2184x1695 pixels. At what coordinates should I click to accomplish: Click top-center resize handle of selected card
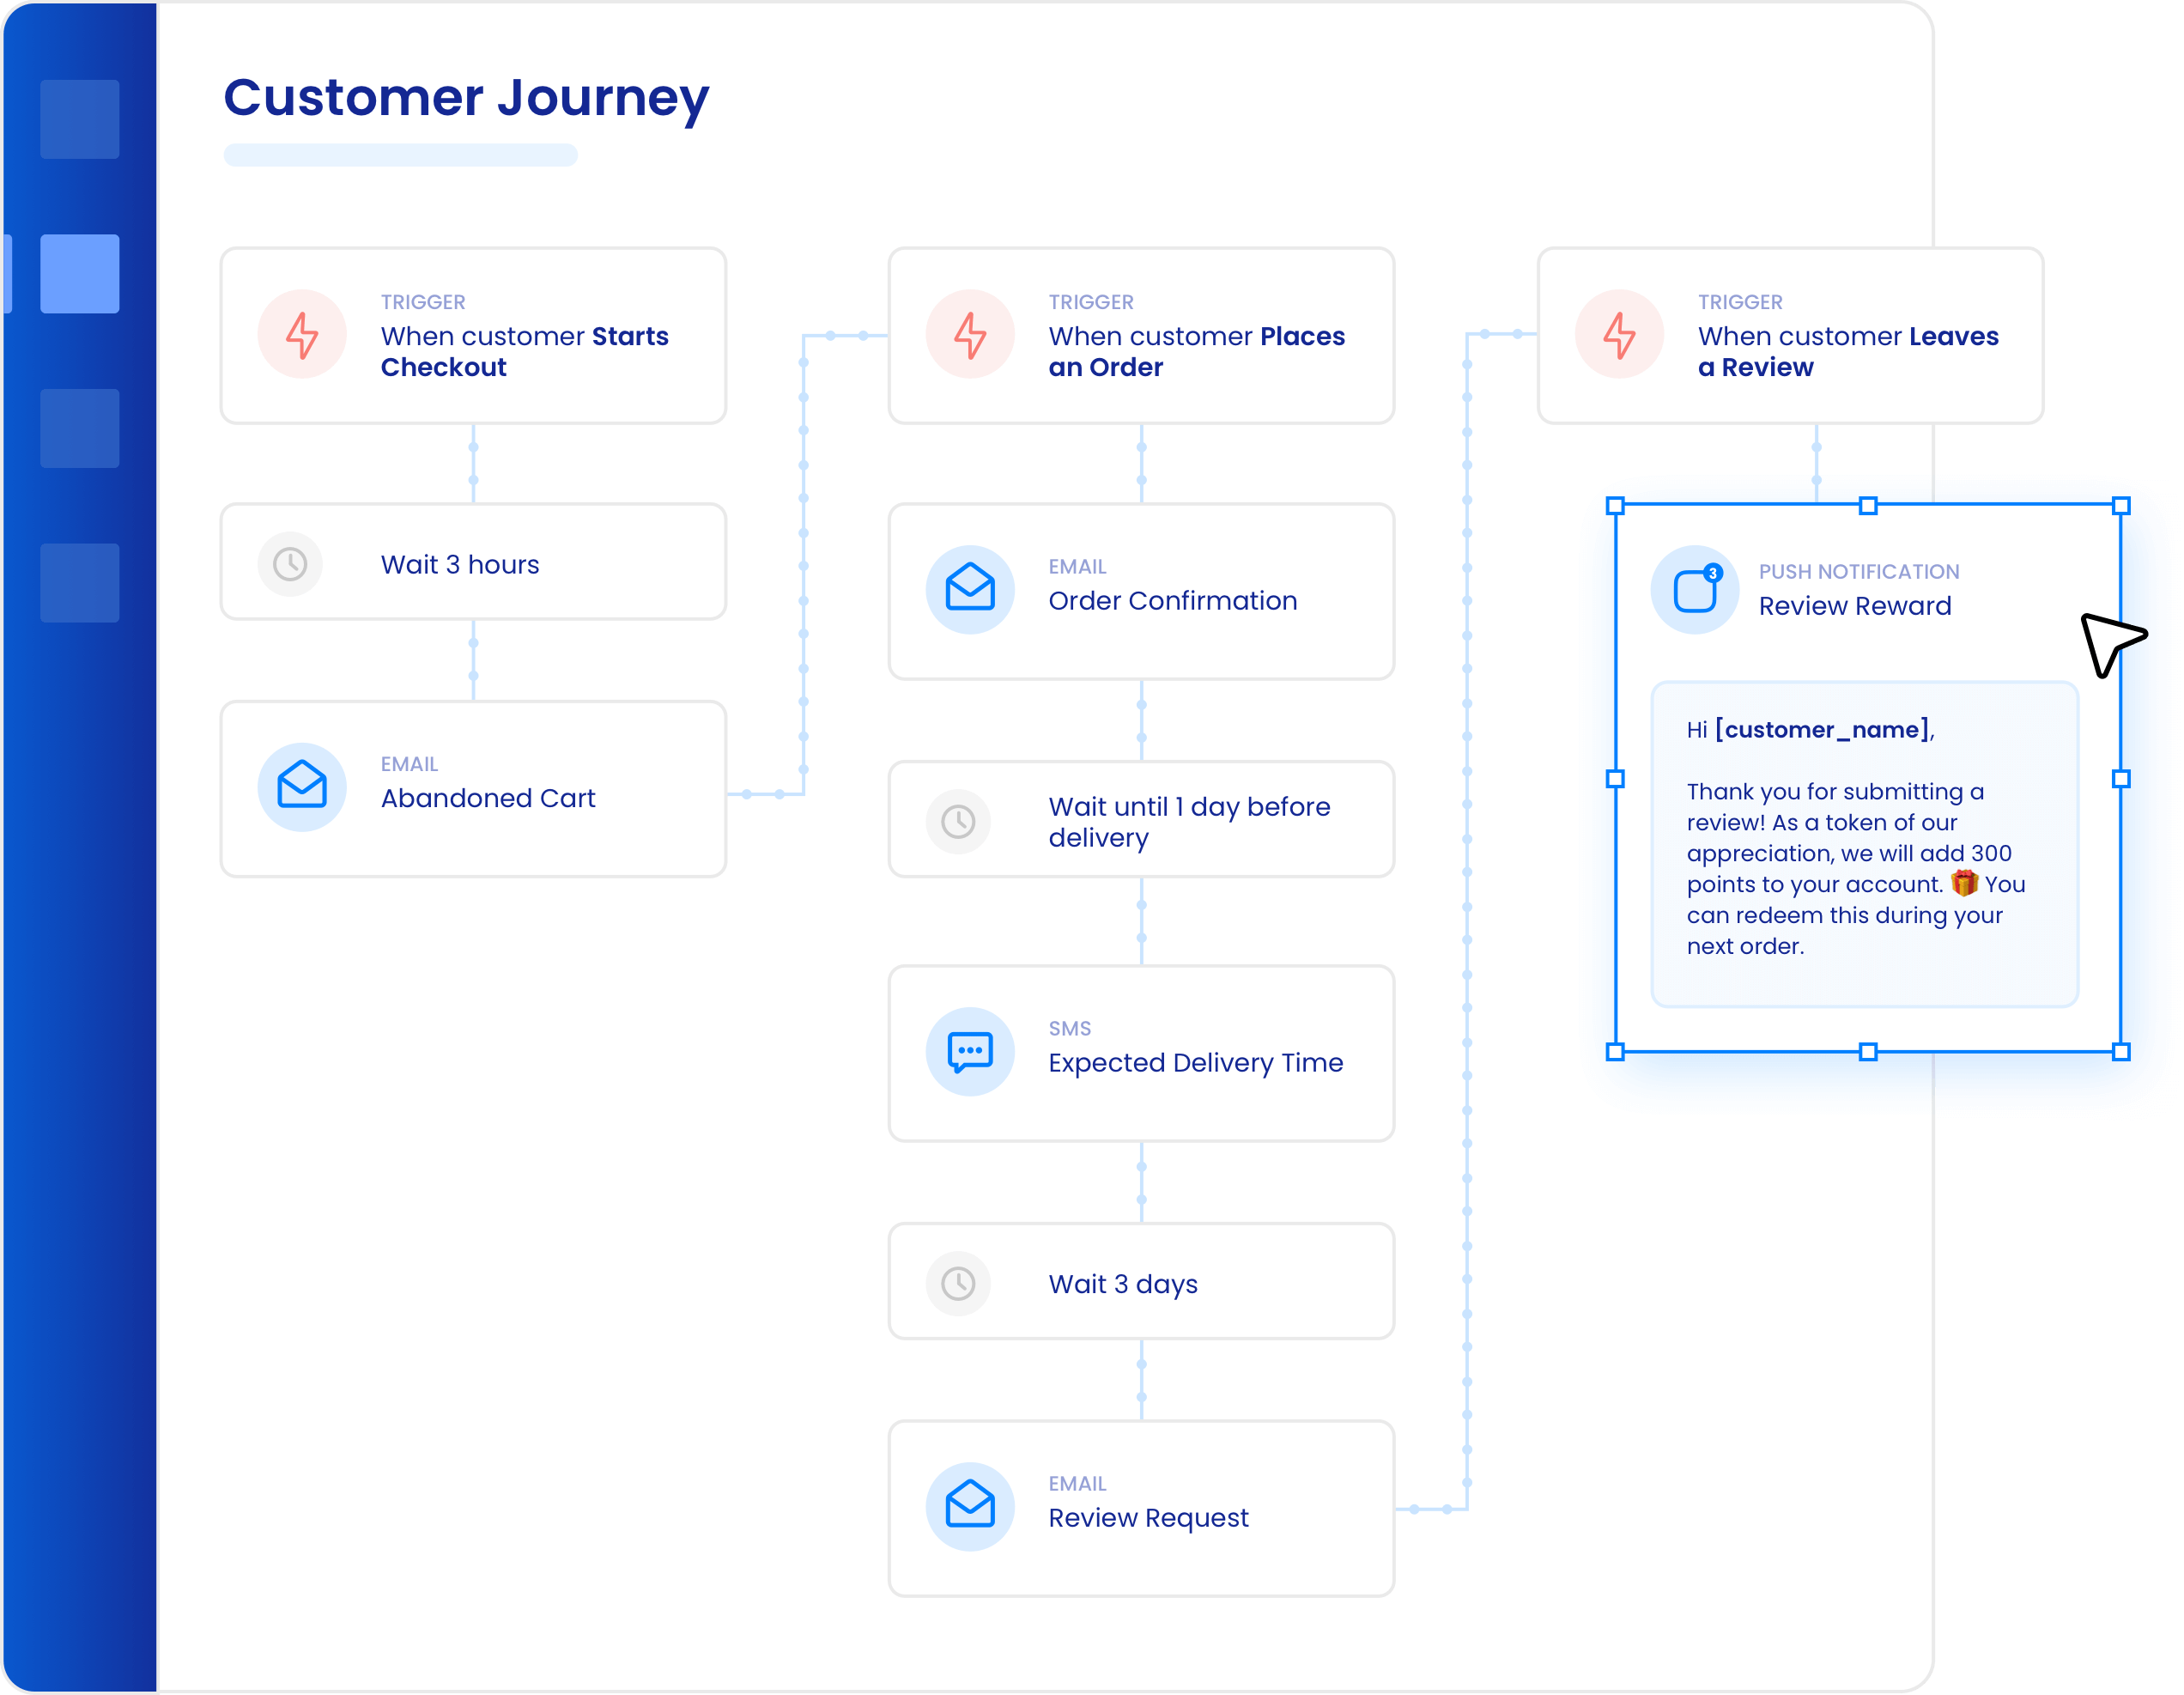coord(1868,506)
